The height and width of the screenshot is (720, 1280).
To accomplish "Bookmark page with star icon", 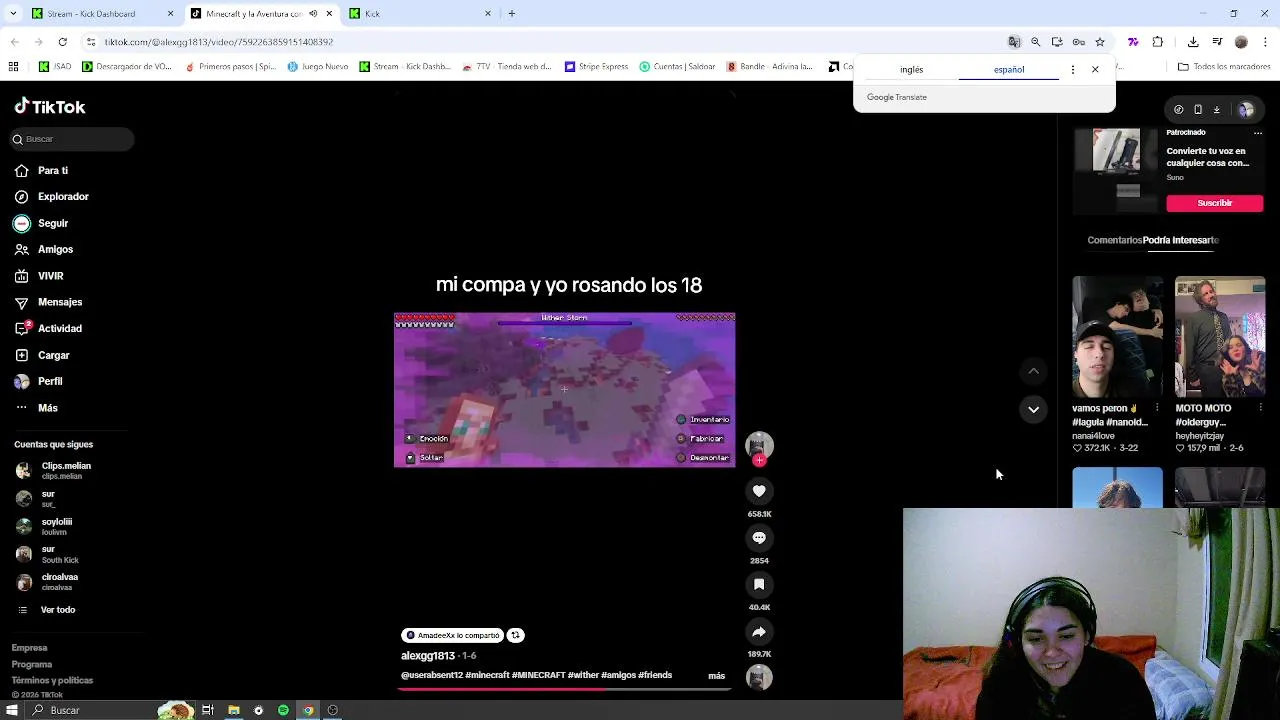I will pos(1100,42).
